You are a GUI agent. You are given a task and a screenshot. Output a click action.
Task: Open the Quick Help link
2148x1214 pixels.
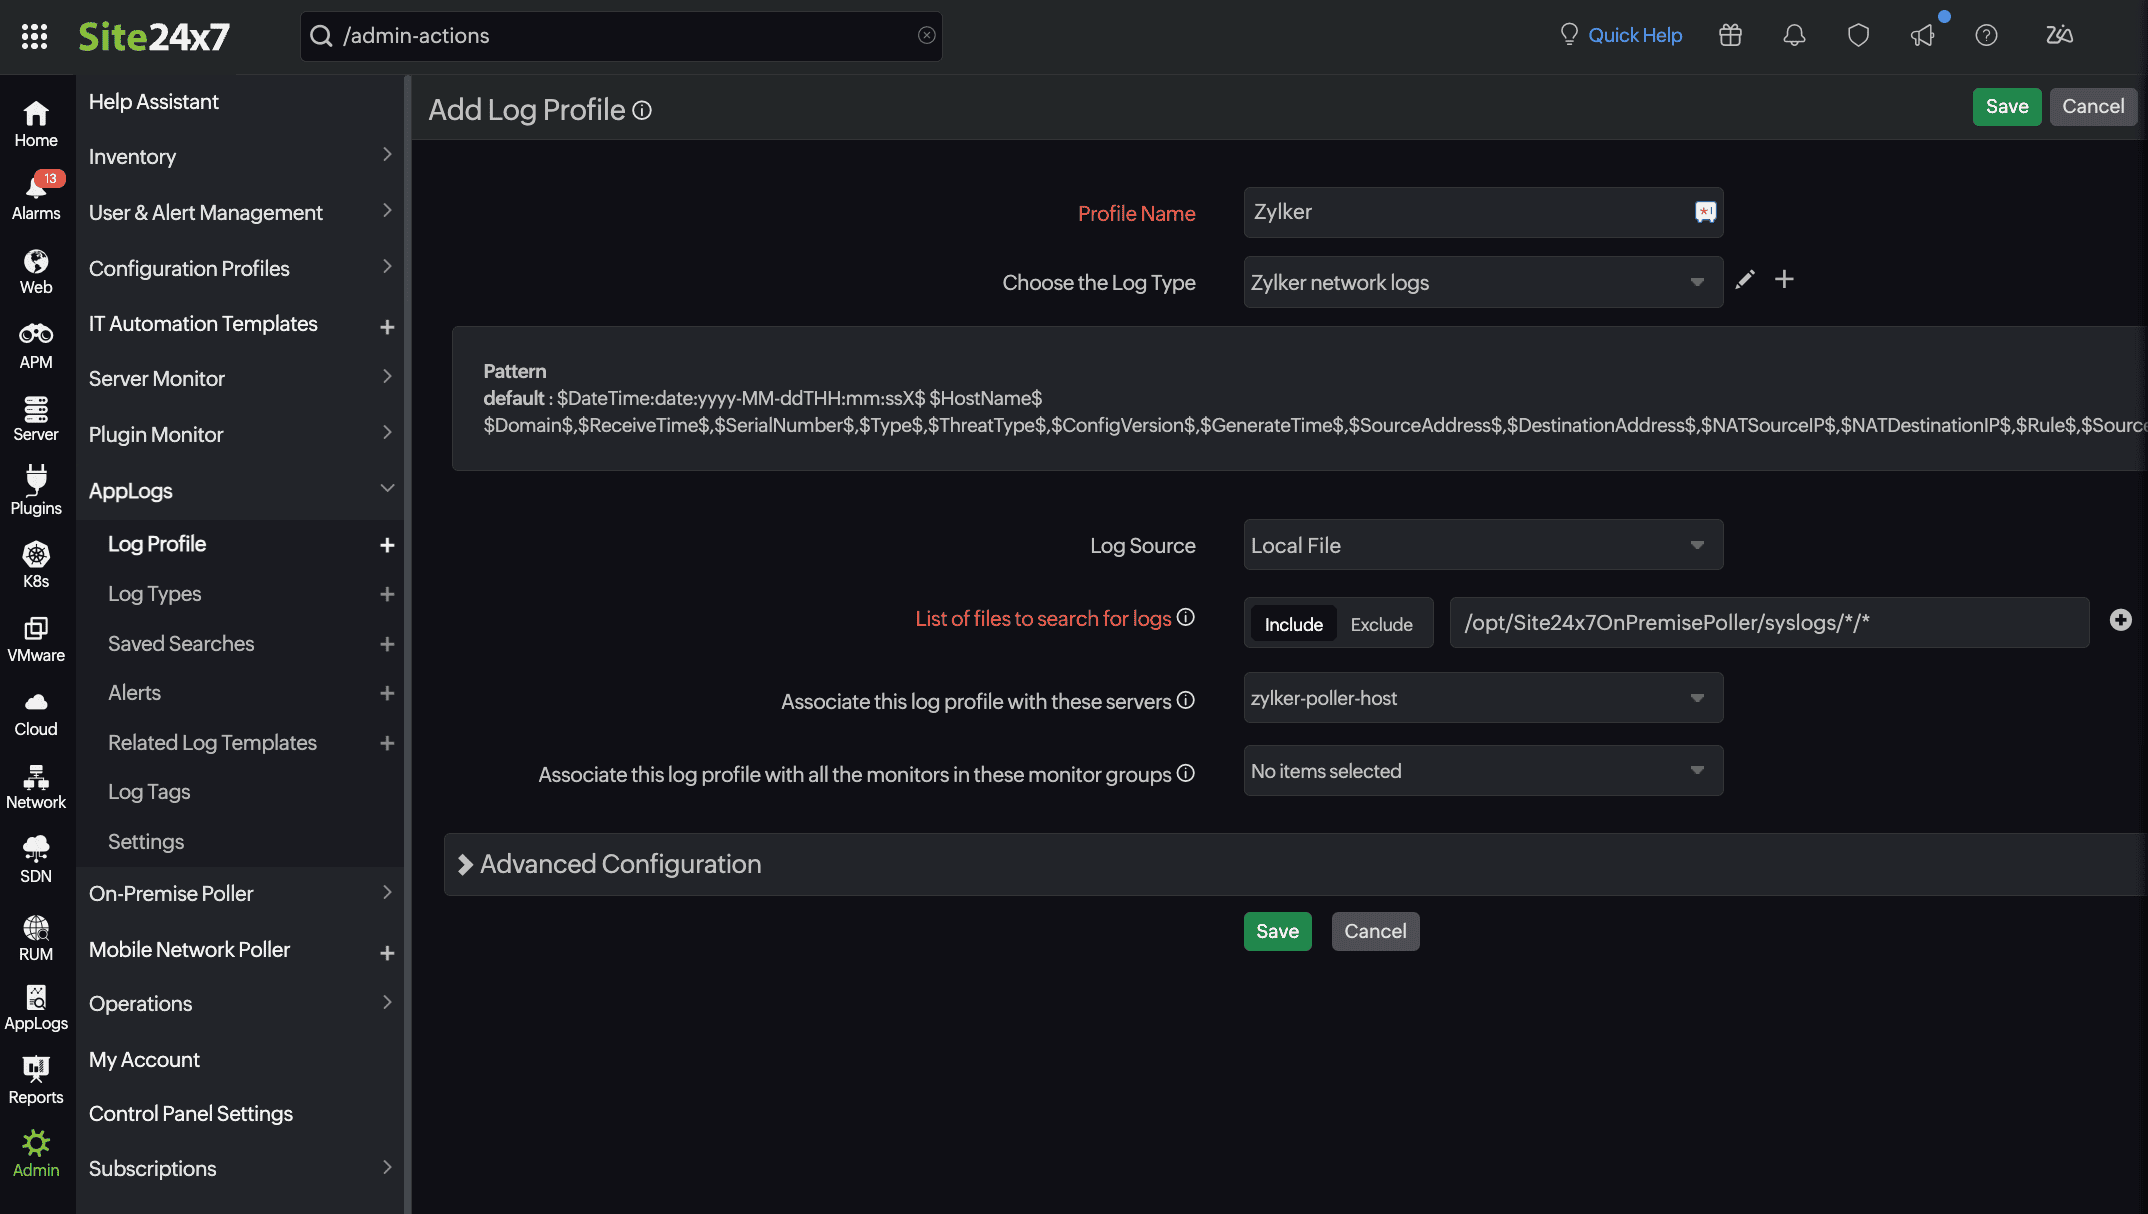tap(1634, 36)
